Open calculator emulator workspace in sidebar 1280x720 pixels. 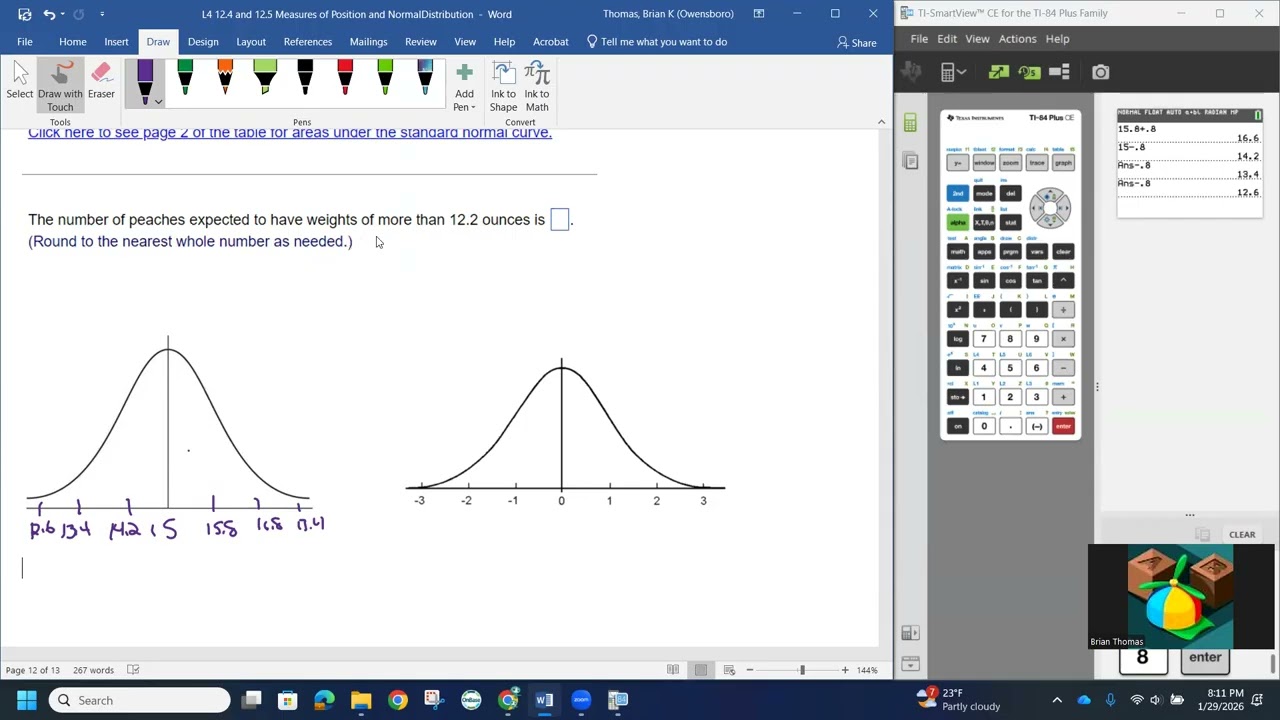click(x=910, y=123)
